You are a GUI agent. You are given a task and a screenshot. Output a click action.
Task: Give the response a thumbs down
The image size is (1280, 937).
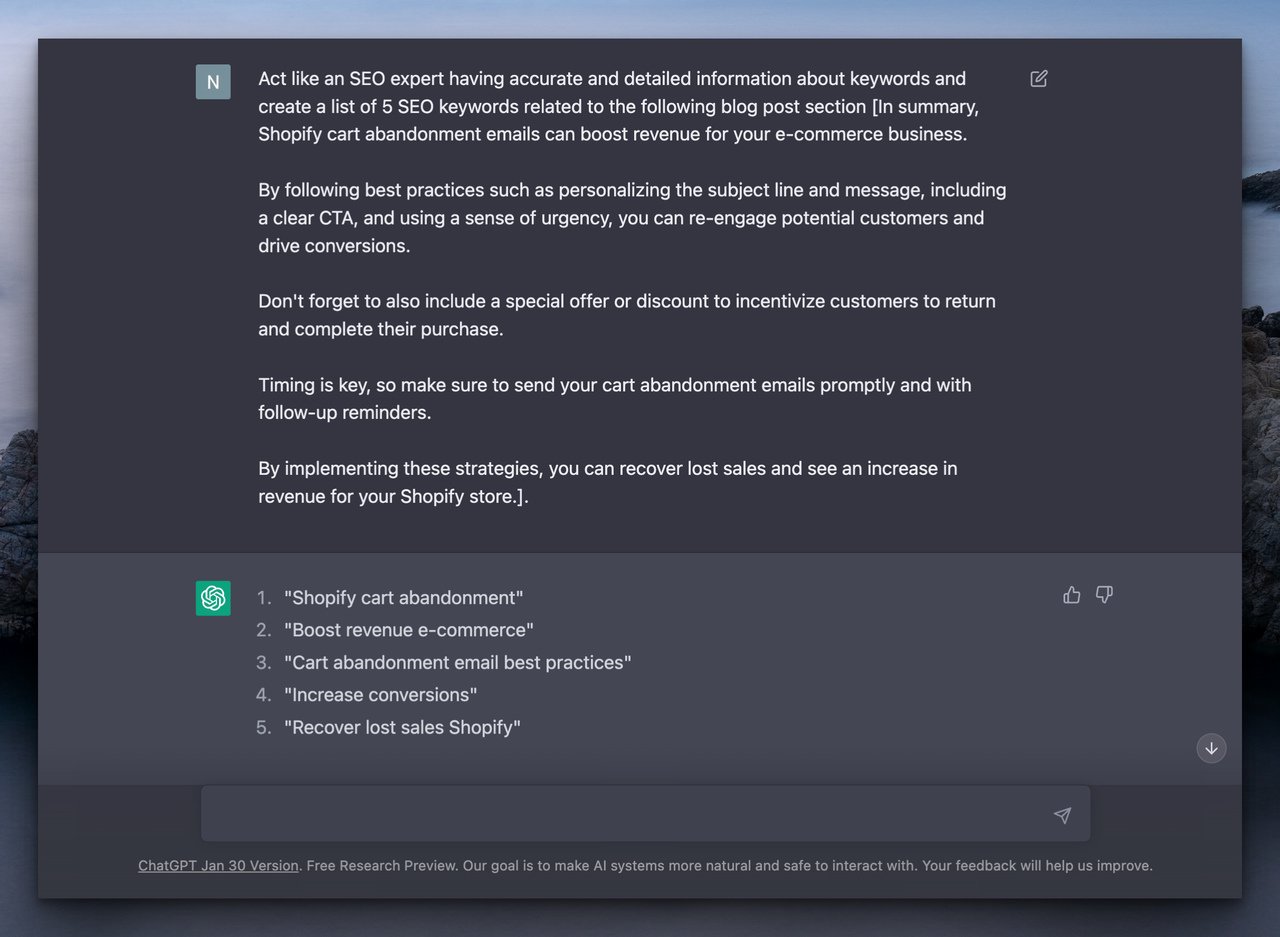1104,595
